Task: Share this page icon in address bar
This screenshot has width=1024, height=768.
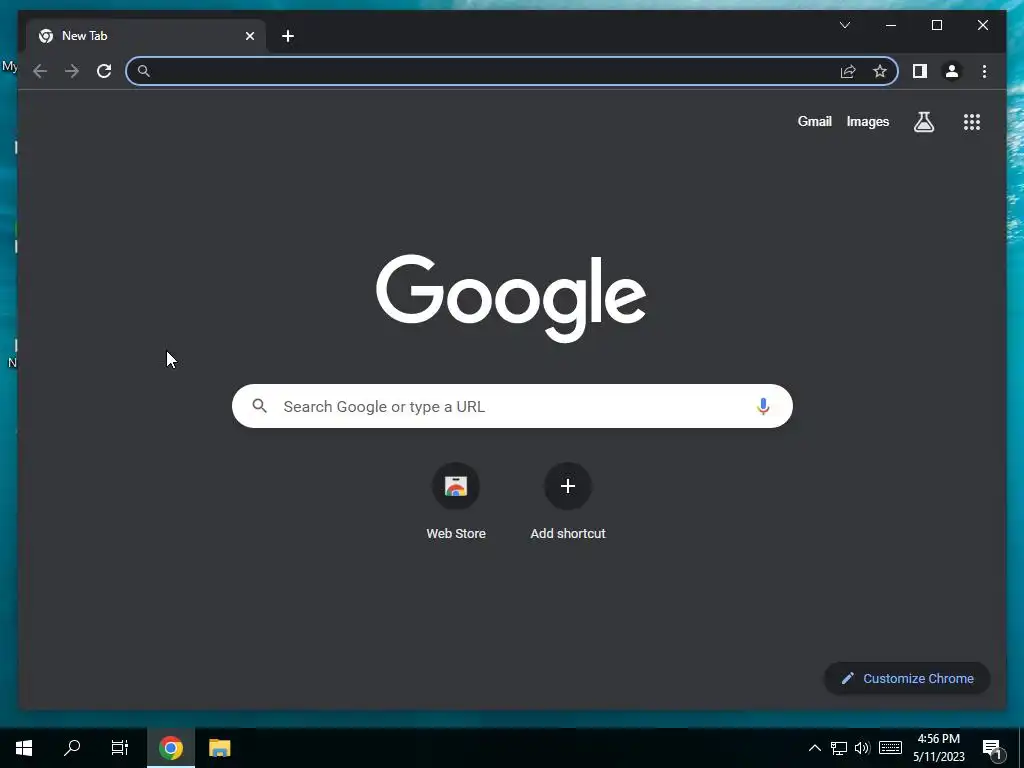Action: (848, 71)
